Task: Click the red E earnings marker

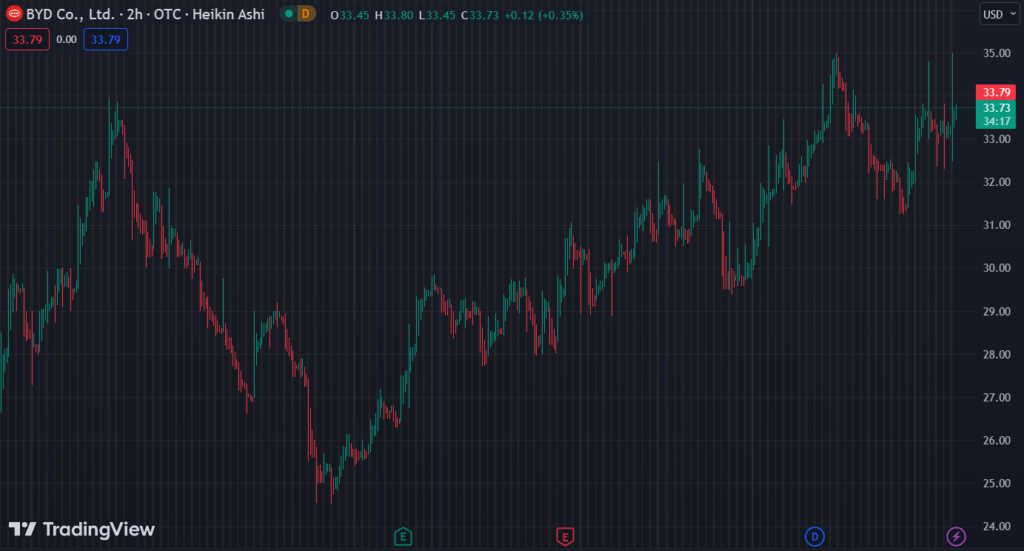Action: pyautogui.click(x=565, y=537)
